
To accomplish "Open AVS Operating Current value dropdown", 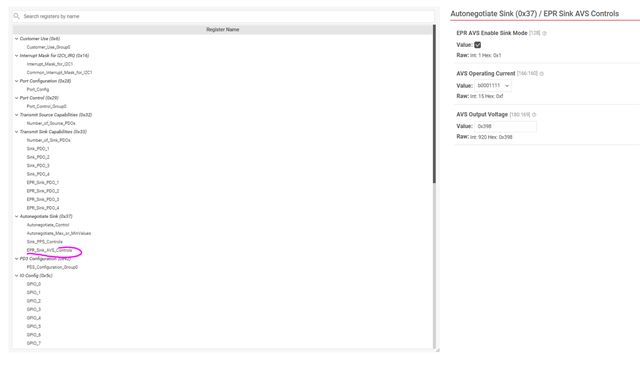I will coord(493,86).
